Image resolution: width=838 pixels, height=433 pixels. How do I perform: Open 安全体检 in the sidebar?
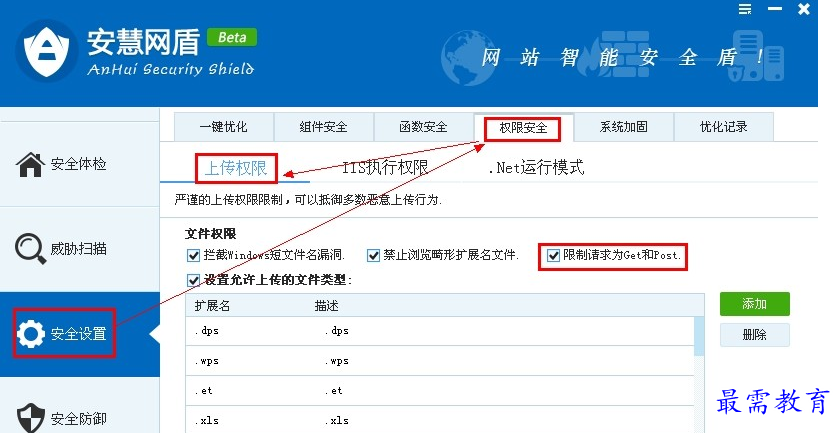pyautogui.click(x=80, y=164)
